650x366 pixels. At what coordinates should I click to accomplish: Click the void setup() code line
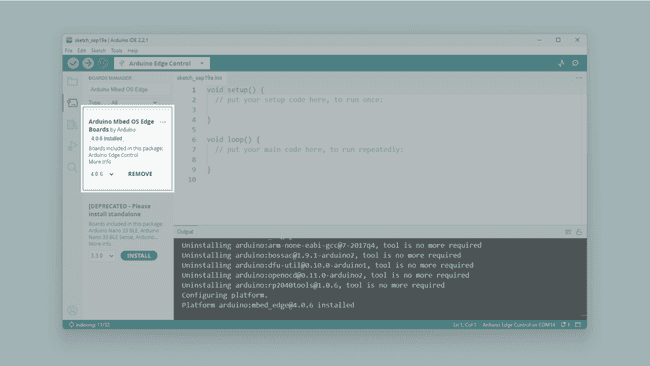pyautogui.click(x=235, y=90)
